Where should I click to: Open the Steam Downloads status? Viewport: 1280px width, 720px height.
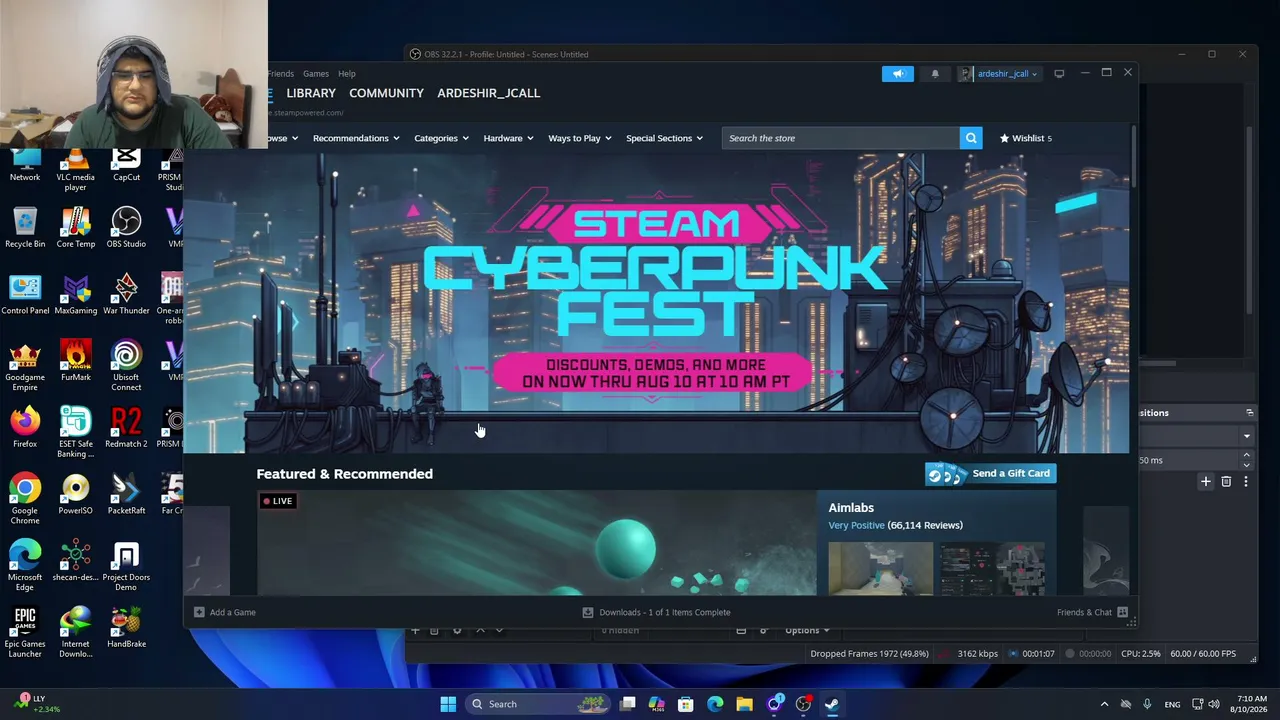pos(657,612)
